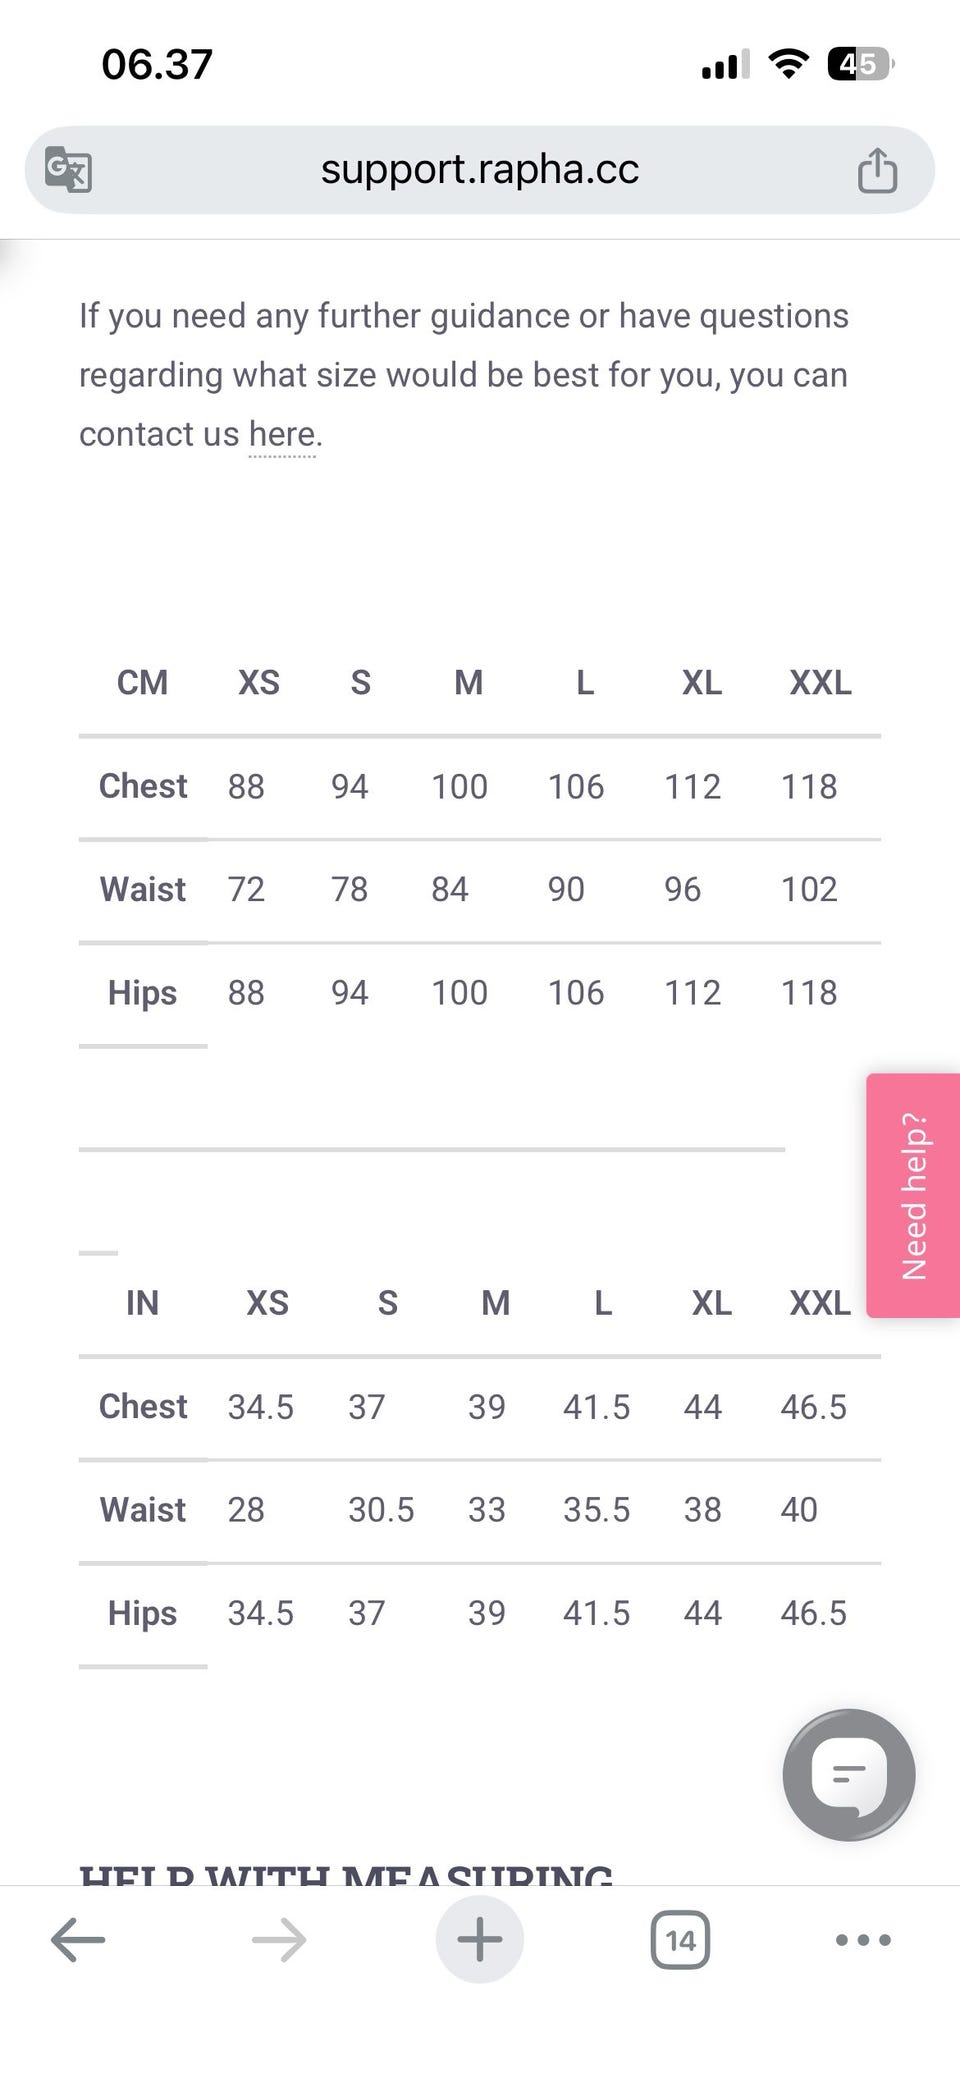Click the pink Need help? tab
The height and width of the screenshot is (2078, 960).
914,1195
